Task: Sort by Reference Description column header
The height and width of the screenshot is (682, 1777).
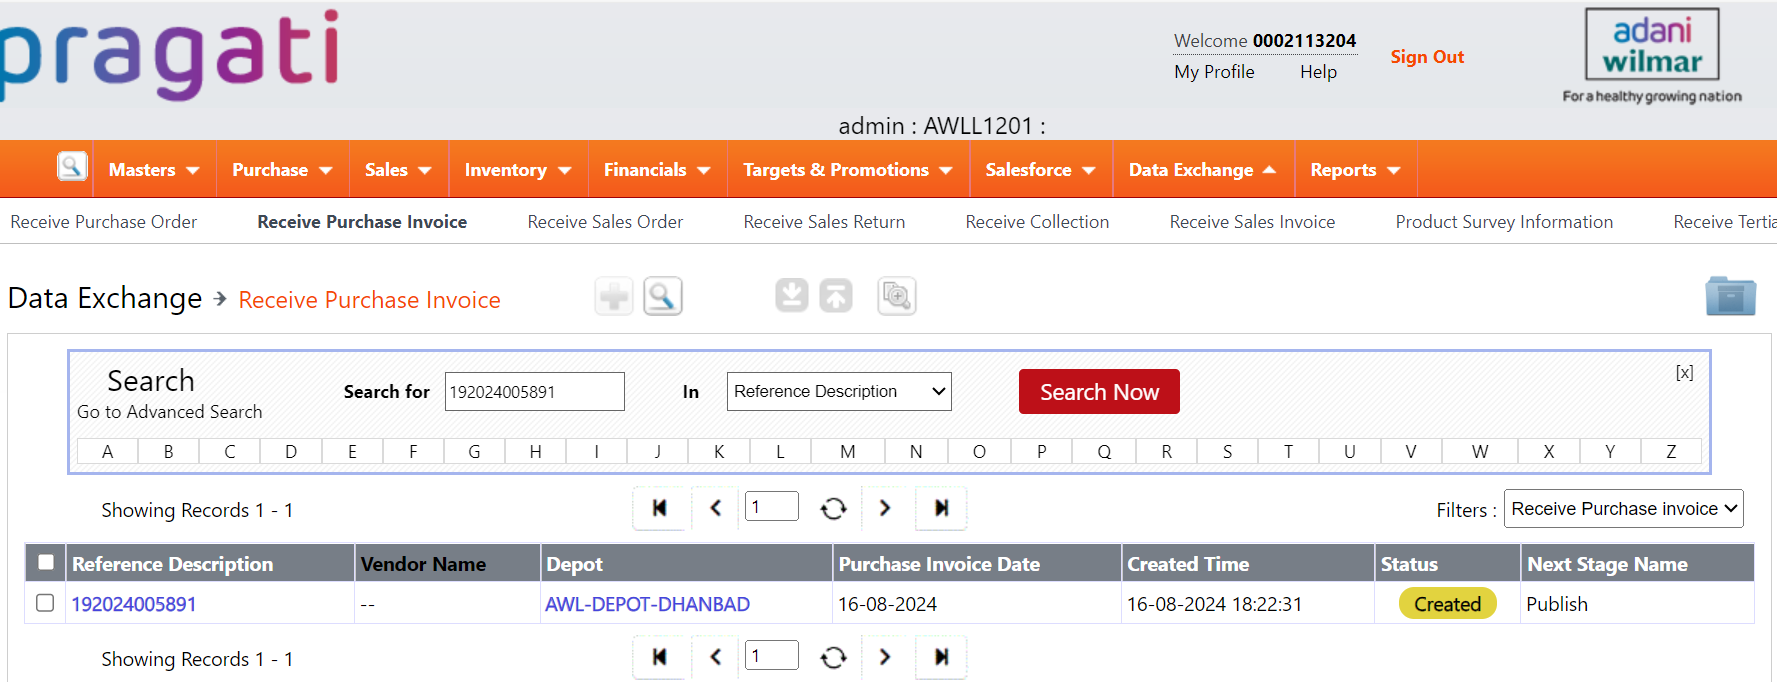Action: point(172,564)
